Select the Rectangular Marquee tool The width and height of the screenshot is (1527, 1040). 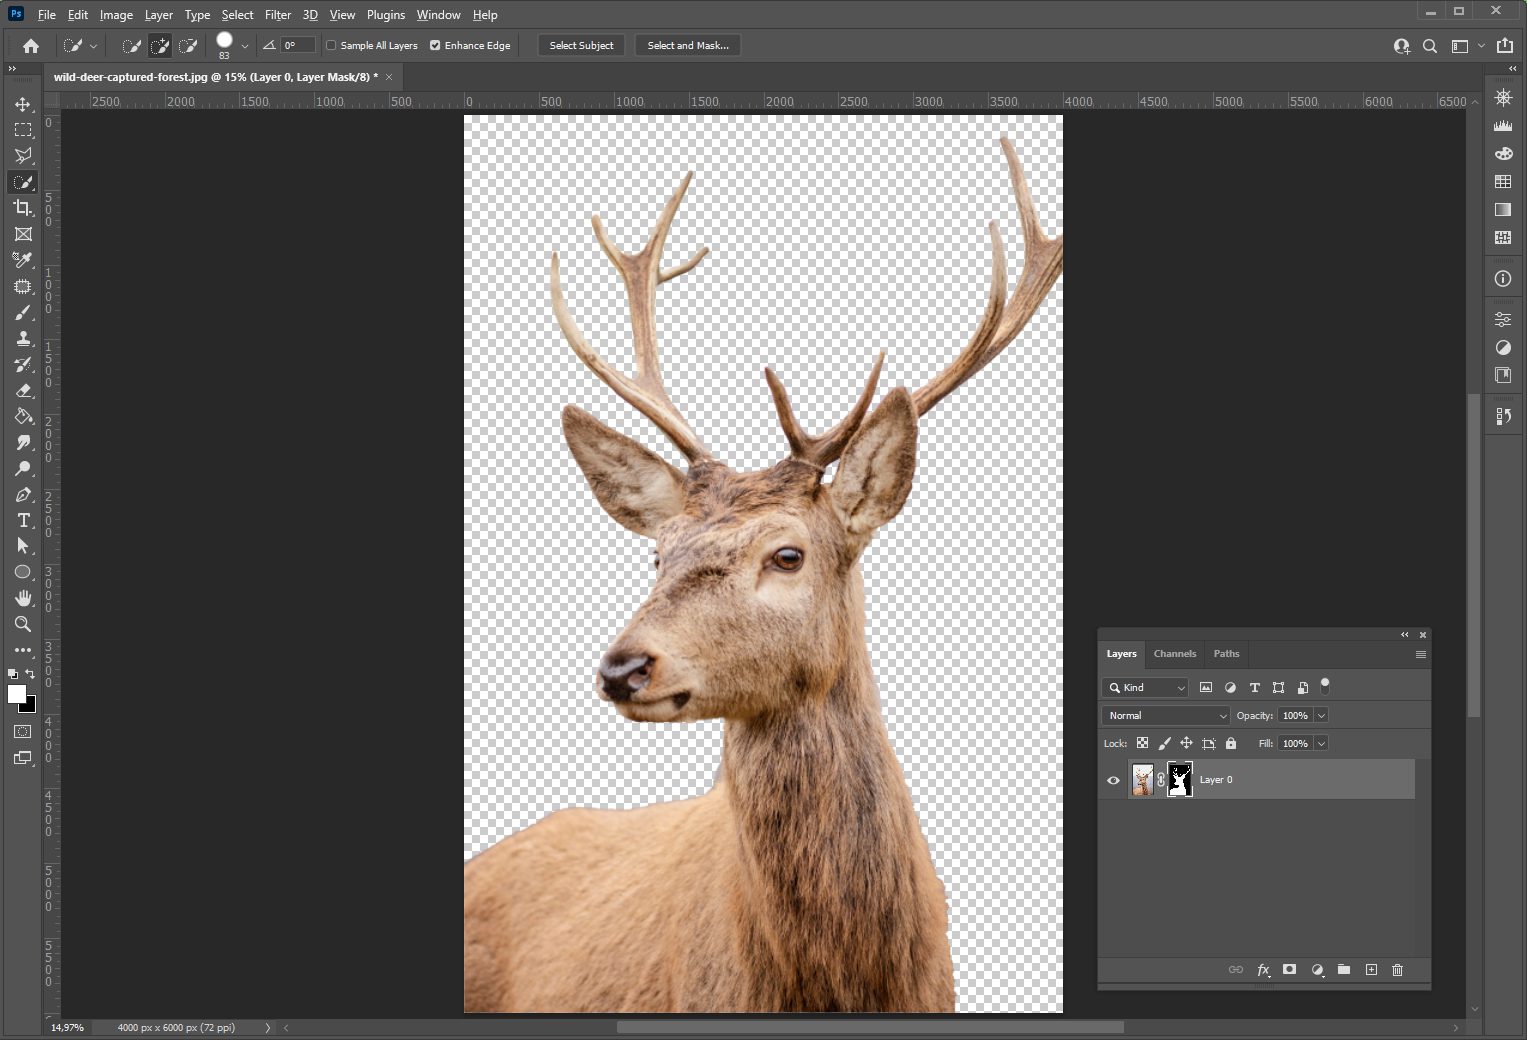tap(23, 130)
